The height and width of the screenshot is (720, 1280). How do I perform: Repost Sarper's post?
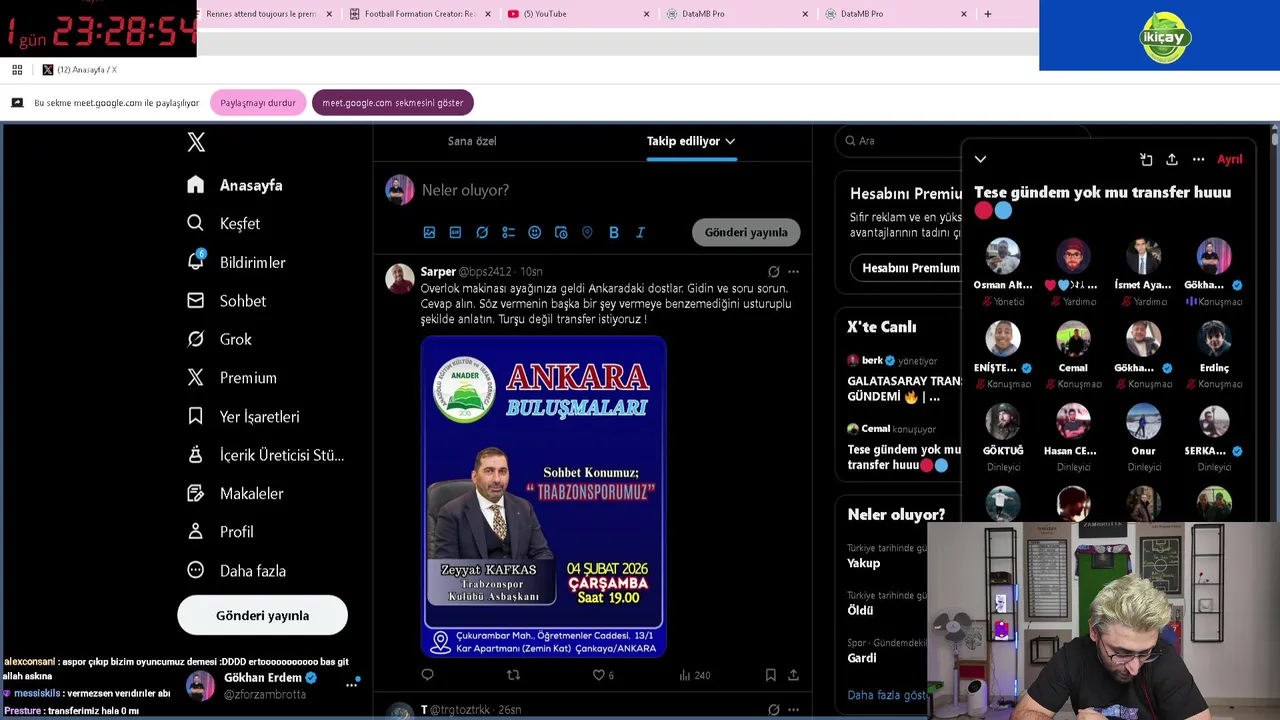513,675
